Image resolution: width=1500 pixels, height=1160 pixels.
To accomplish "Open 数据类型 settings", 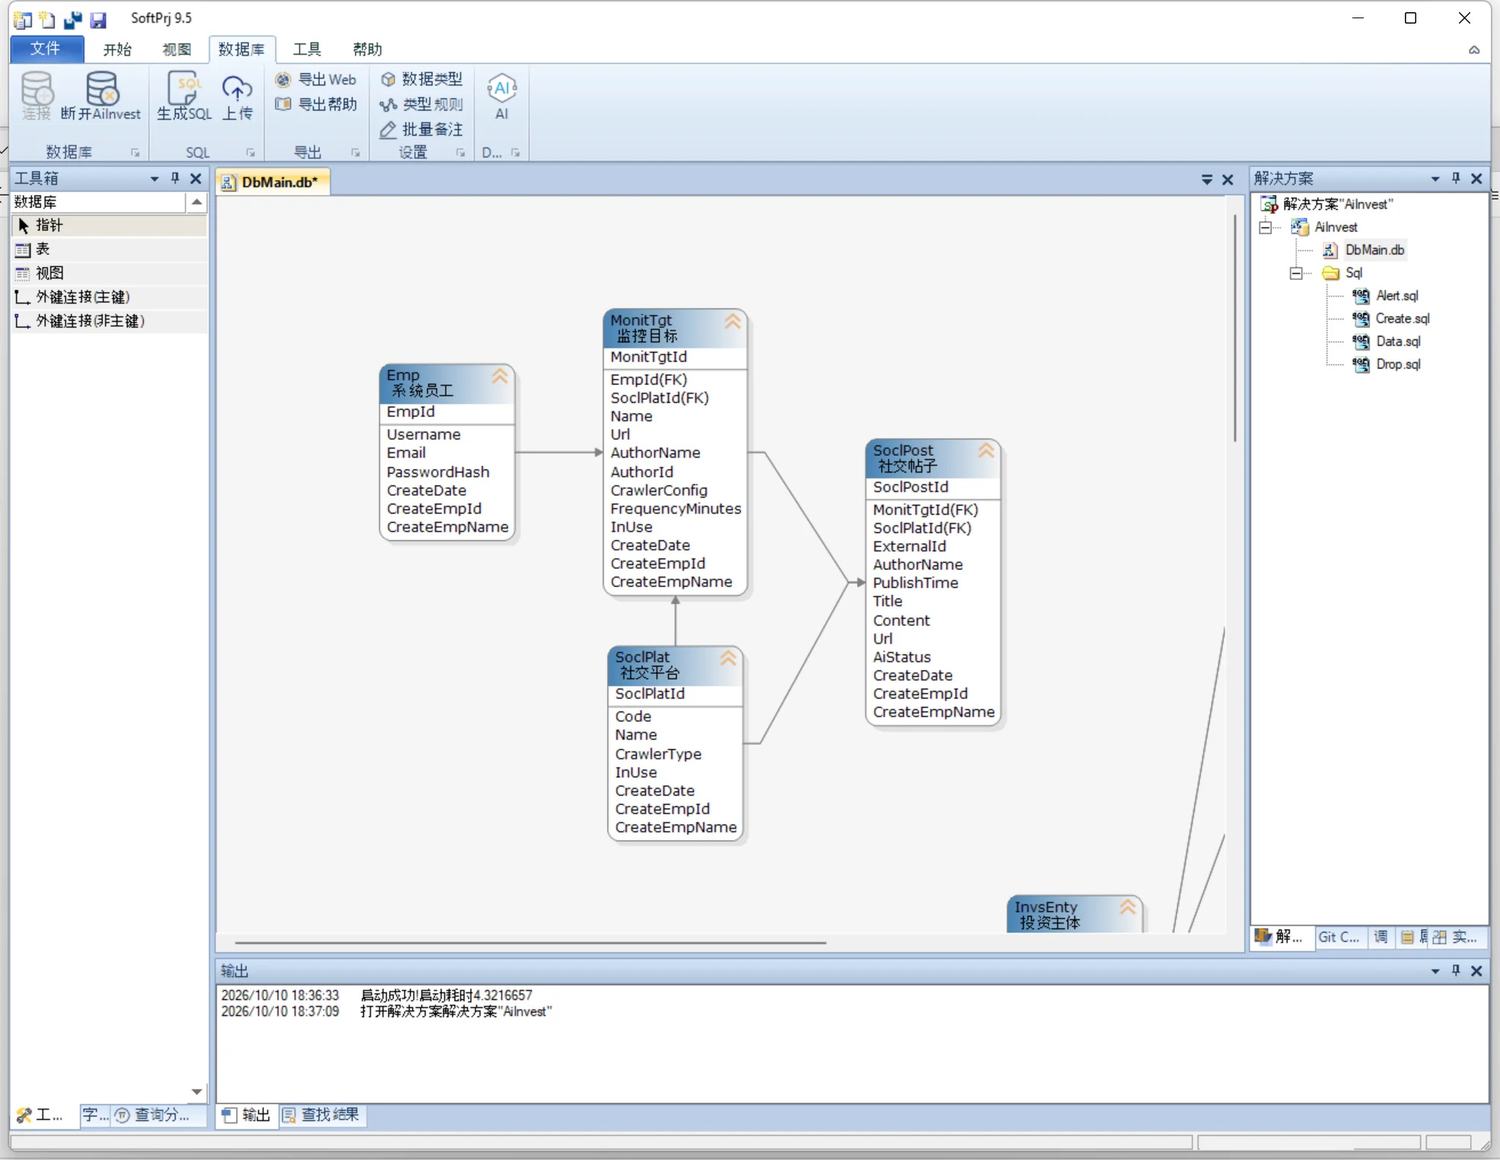I will coord(421,79).
